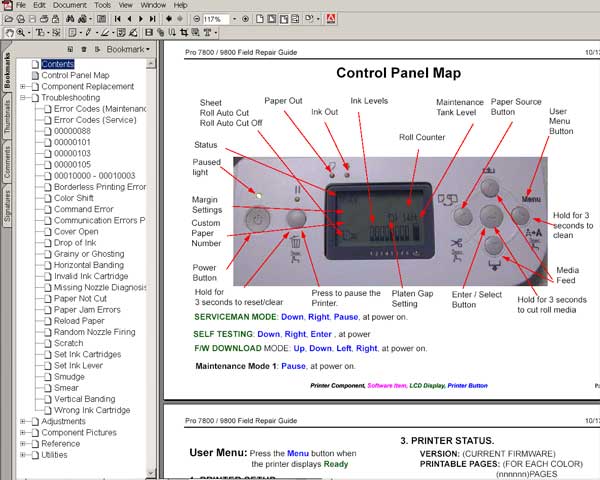Click the Print icon in toolbar

(44, 19)
